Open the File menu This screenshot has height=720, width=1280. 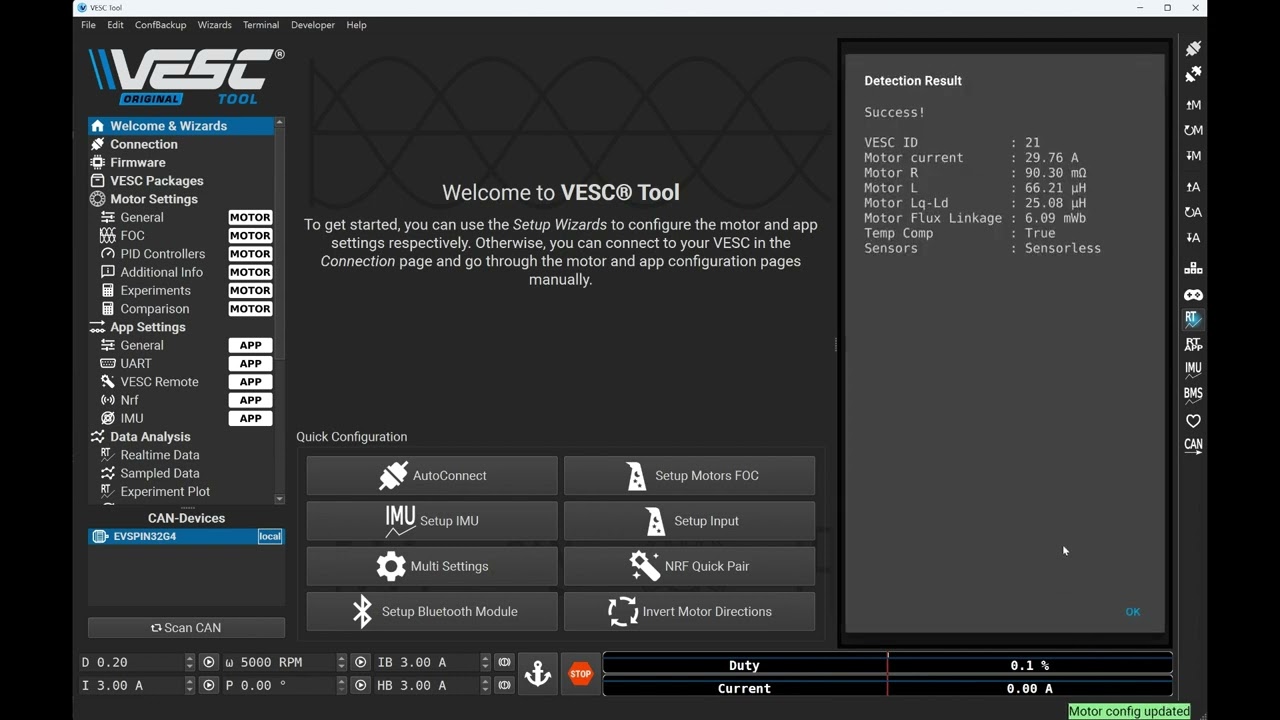(89, 25)
